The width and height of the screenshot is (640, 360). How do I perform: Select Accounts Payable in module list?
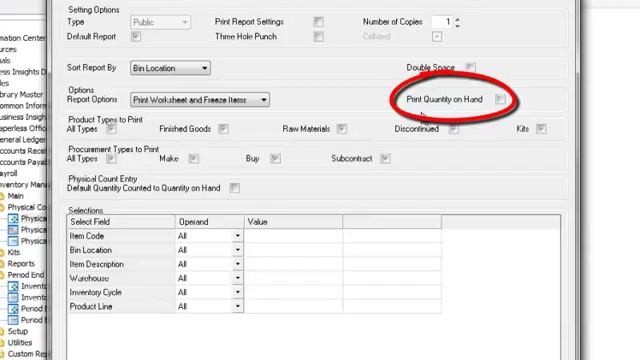[23, 162]
